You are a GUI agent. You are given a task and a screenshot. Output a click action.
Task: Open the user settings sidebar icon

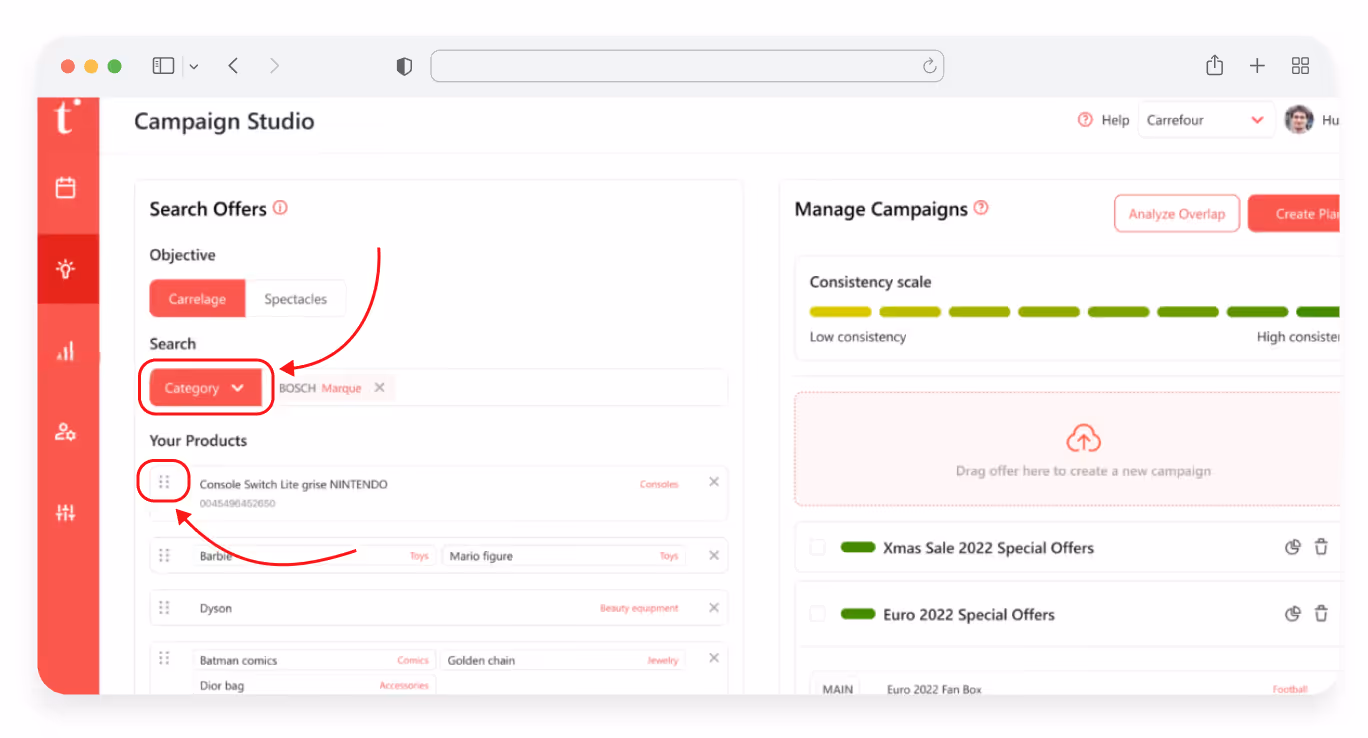[66, 432]
